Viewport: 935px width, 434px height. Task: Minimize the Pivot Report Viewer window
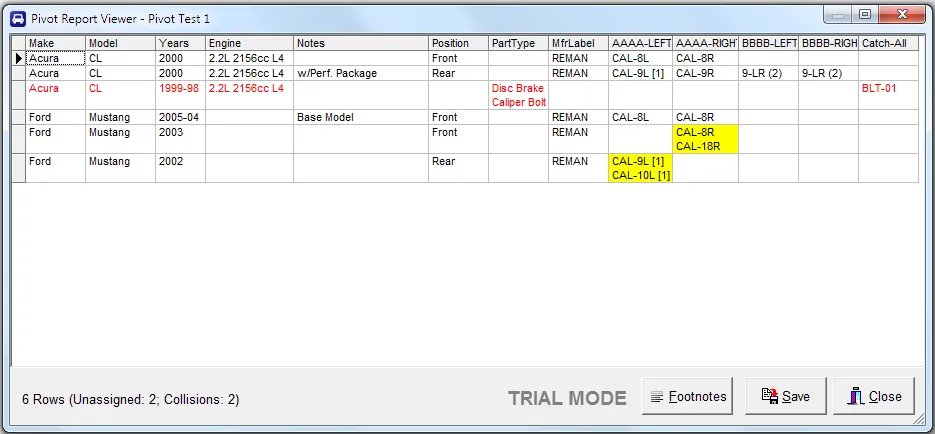point(838,15)
